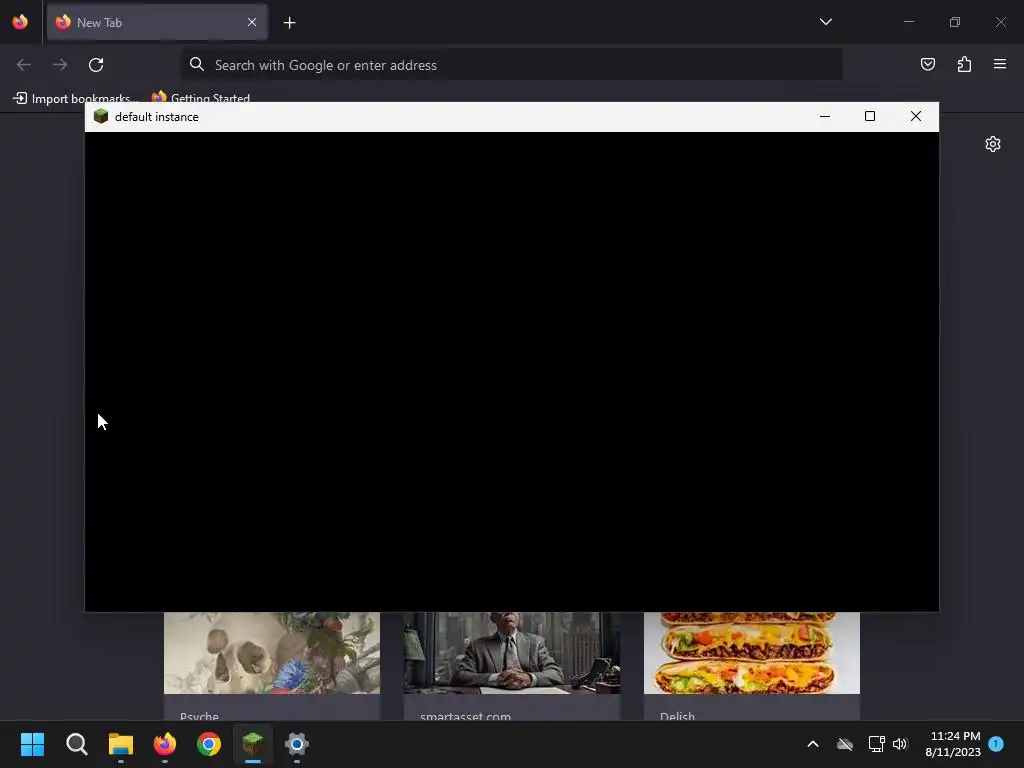
Task: Click the OneDrive cloud tray icon
Action: [x=845, y=744]
